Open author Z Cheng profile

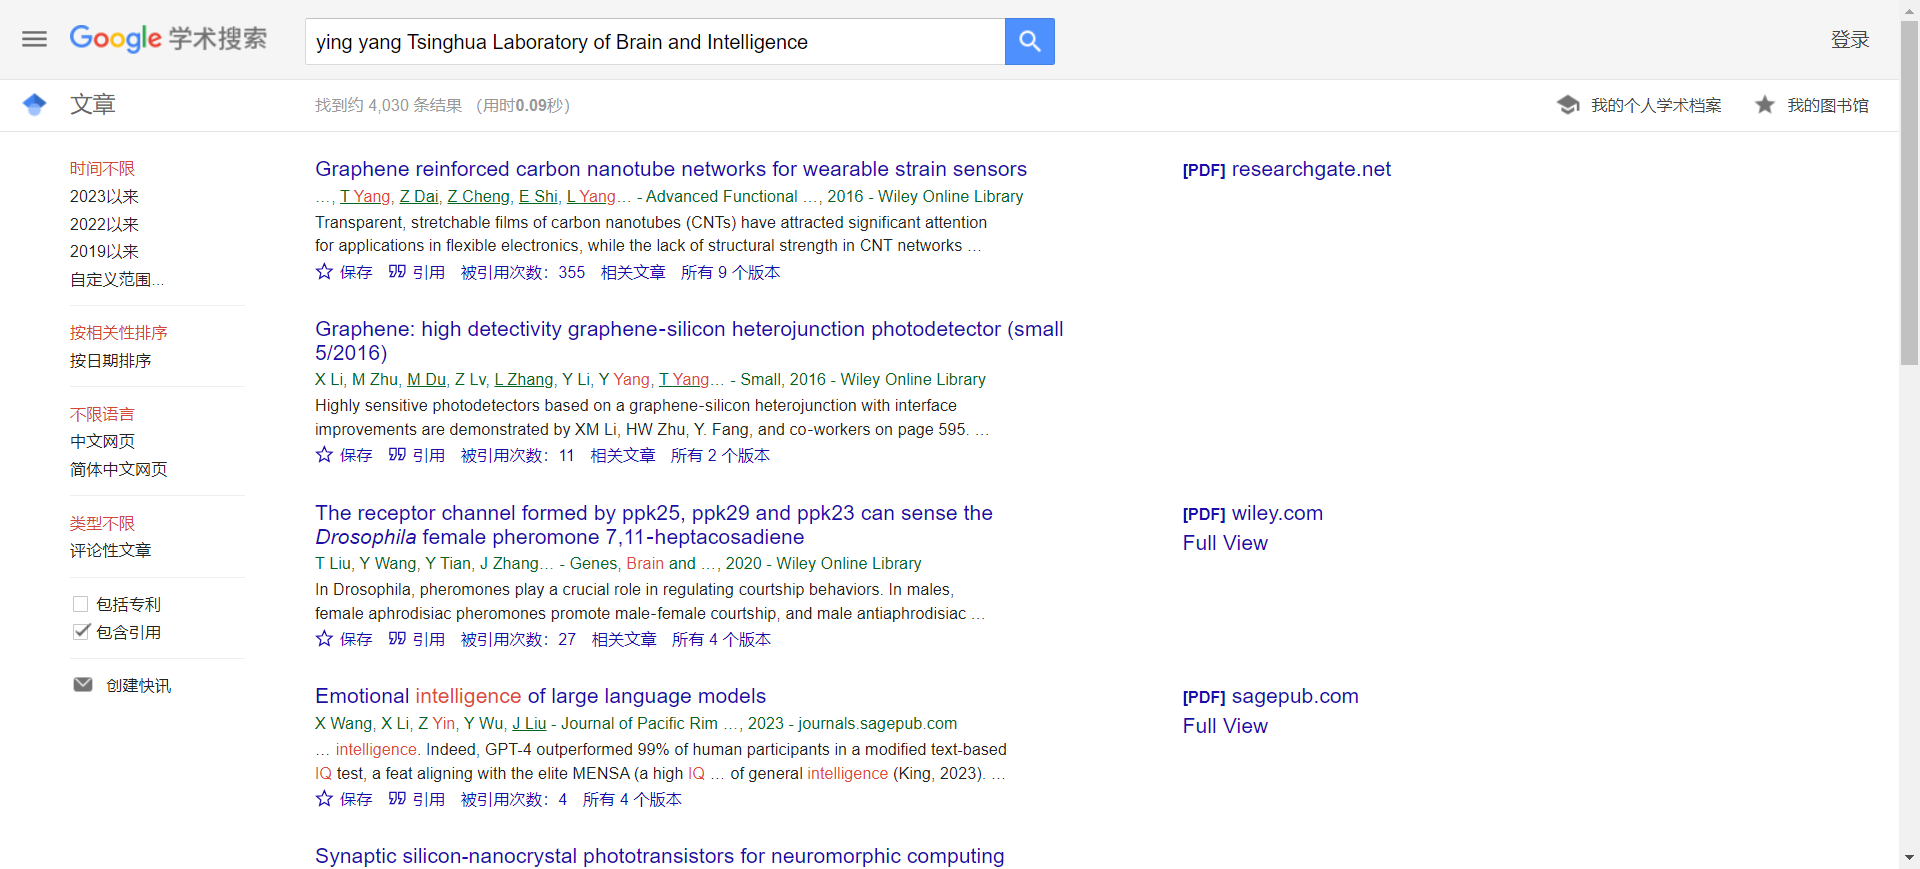[479, 196]
